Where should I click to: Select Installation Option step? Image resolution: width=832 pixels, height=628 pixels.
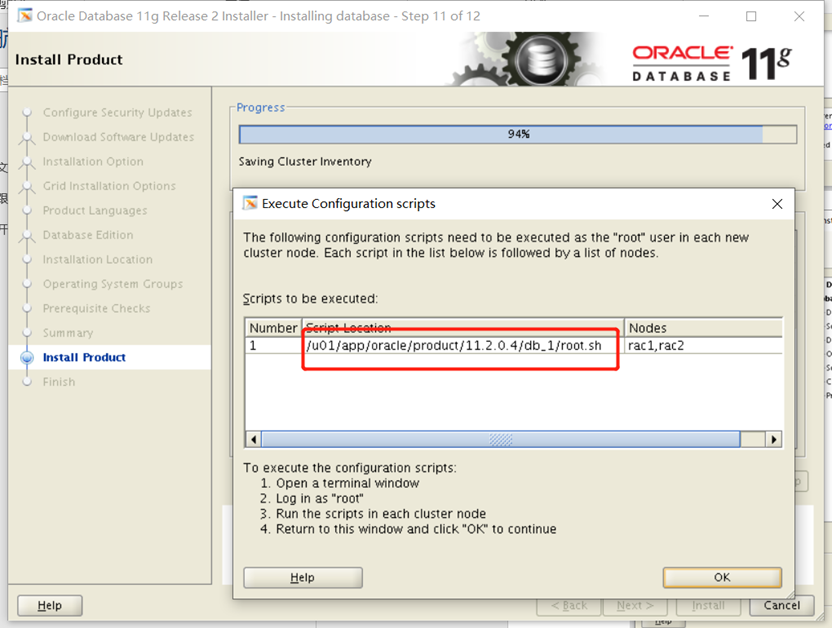pos(93,161)
